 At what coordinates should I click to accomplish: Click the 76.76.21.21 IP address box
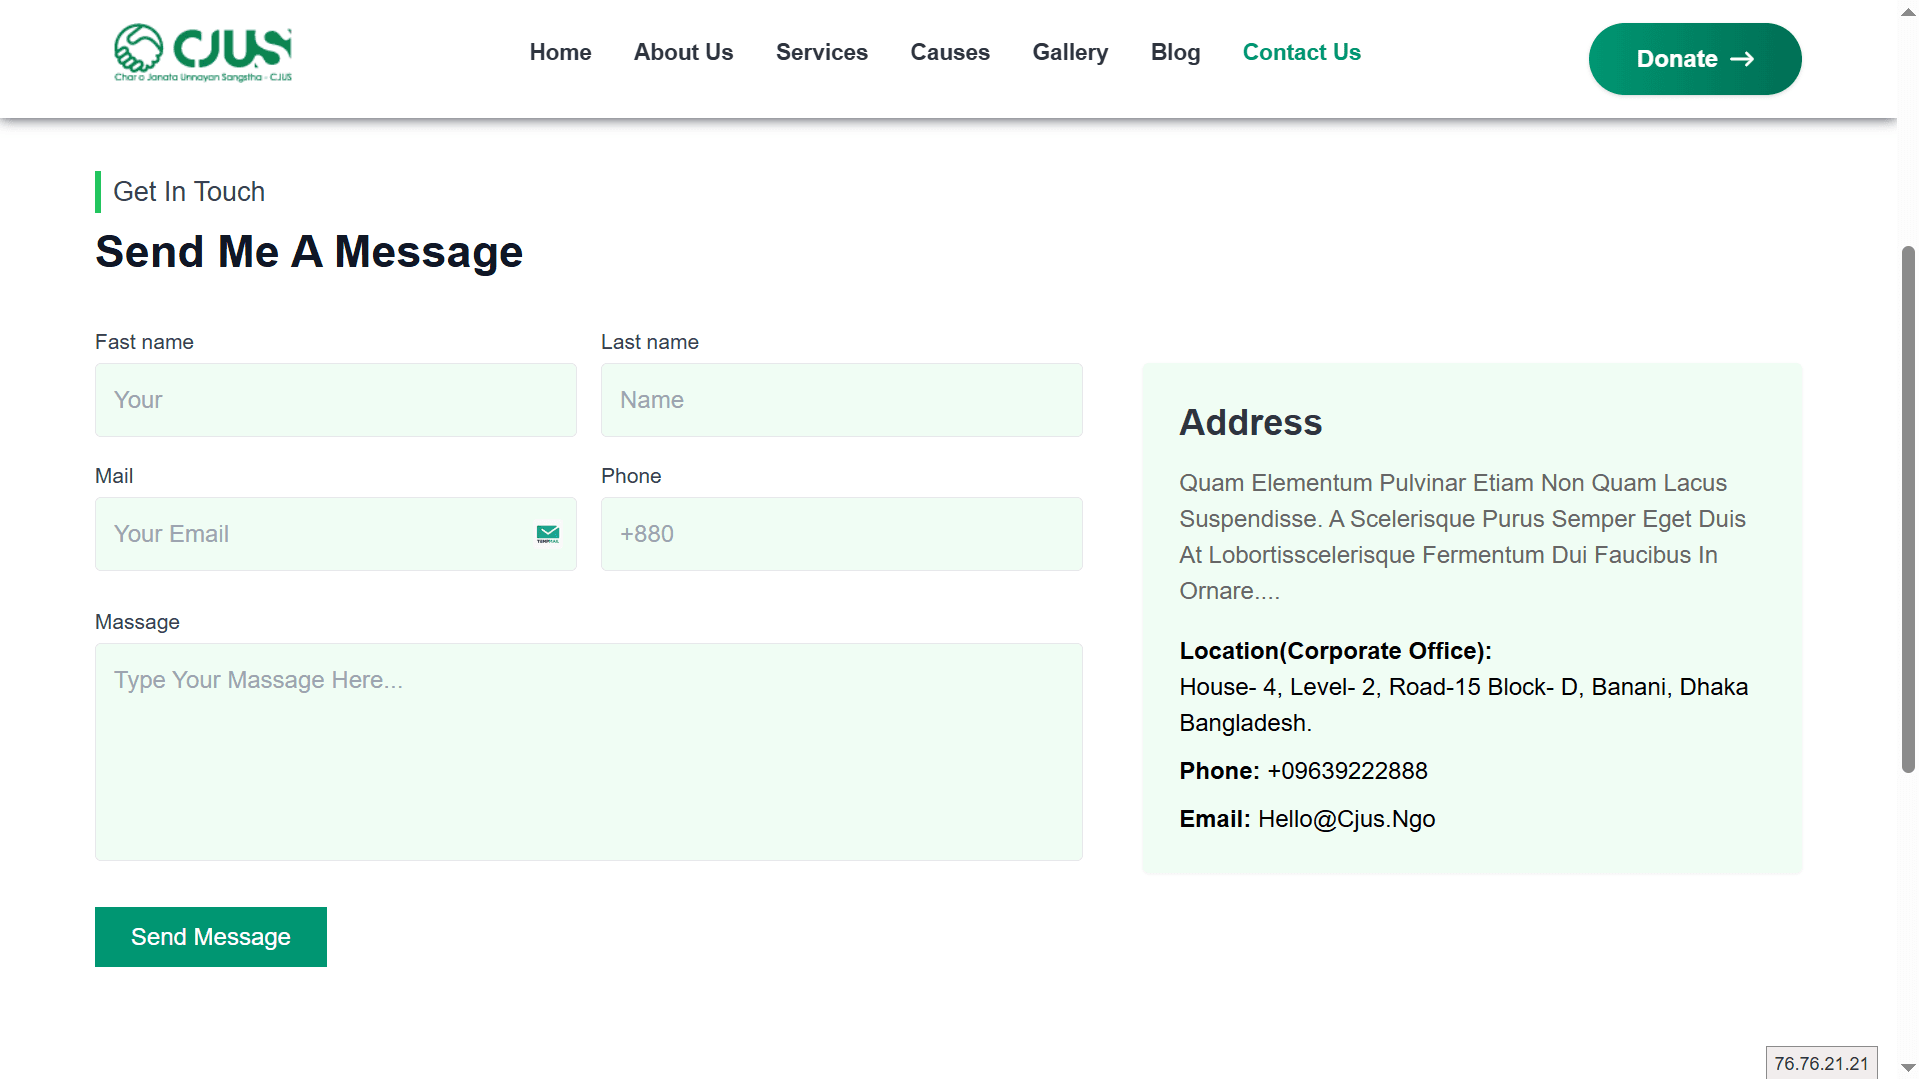(1821, 1063)
